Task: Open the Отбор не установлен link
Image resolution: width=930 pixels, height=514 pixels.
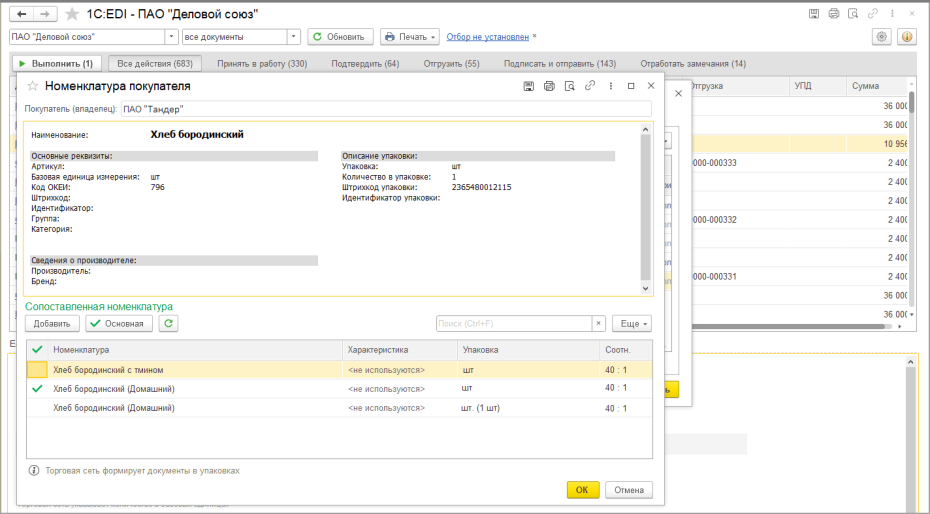Action: (x=488, y=37)
